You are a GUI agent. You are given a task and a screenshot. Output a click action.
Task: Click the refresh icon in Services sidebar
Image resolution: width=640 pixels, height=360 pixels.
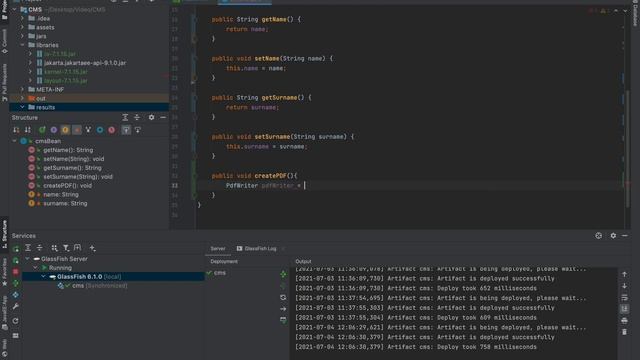pyautogui.click(x=16, y=321)
